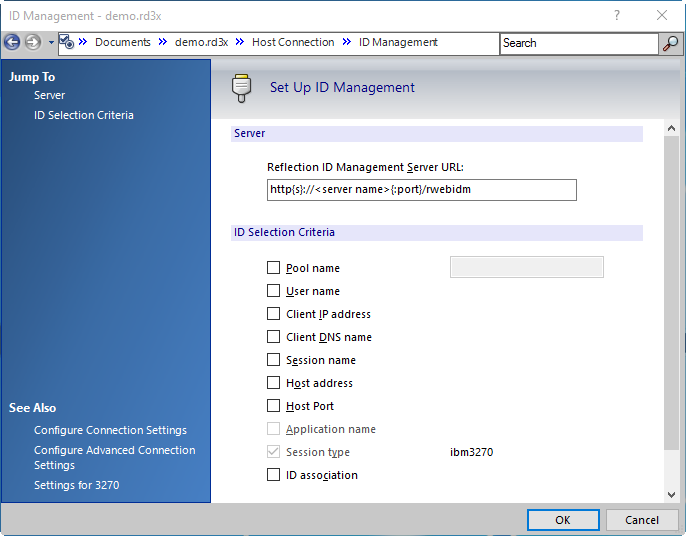
Task: Toggle the Client IP address checkbox
Action: 274,314
